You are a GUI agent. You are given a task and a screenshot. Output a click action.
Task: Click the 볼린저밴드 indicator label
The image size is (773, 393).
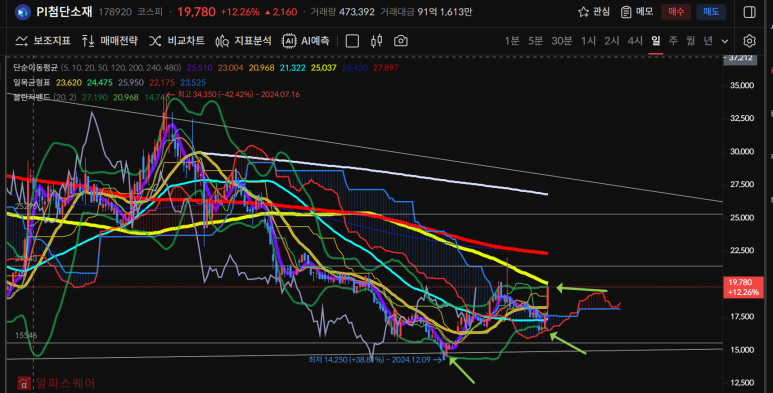tap(32, 97)
